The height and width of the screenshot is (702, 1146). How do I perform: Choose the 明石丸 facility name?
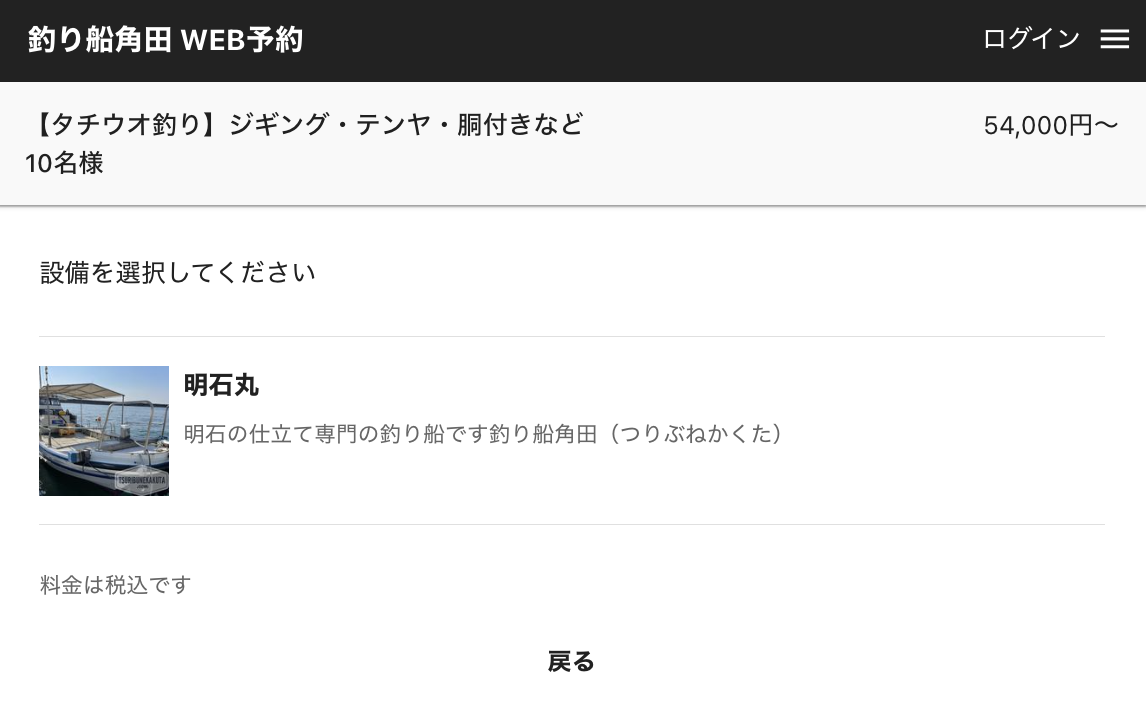221,385
